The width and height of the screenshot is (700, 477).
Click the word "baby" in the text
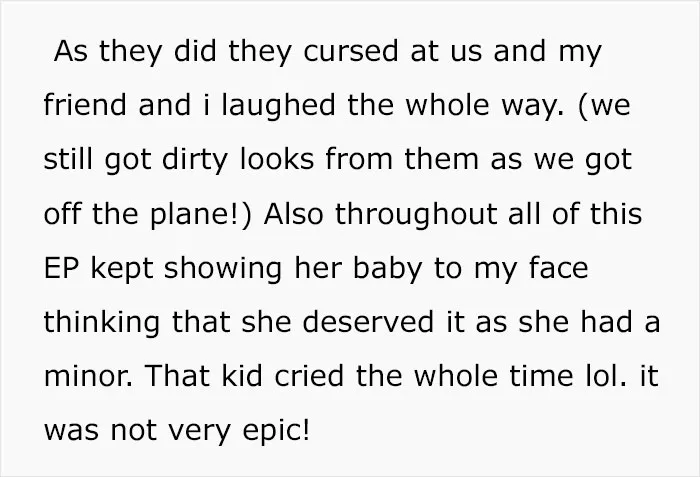pyautogui.click(x=387, y=269)
